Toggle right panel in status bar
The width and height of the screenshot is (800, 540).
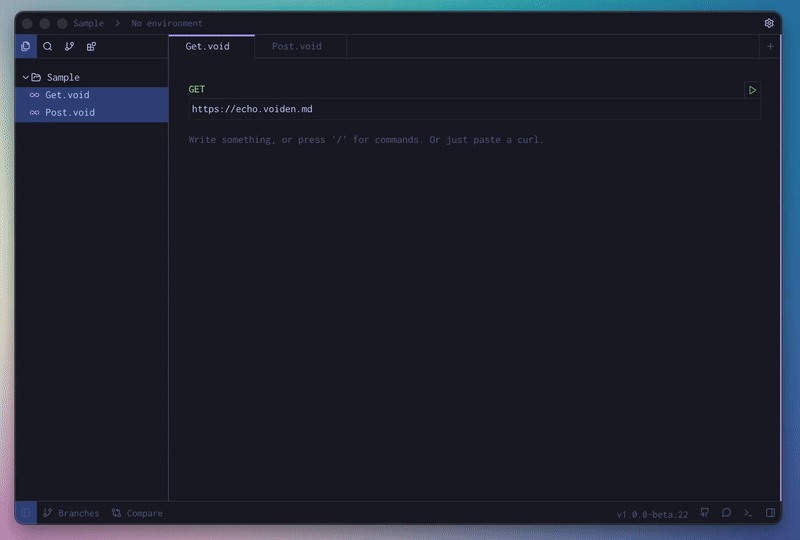(770, 512)
